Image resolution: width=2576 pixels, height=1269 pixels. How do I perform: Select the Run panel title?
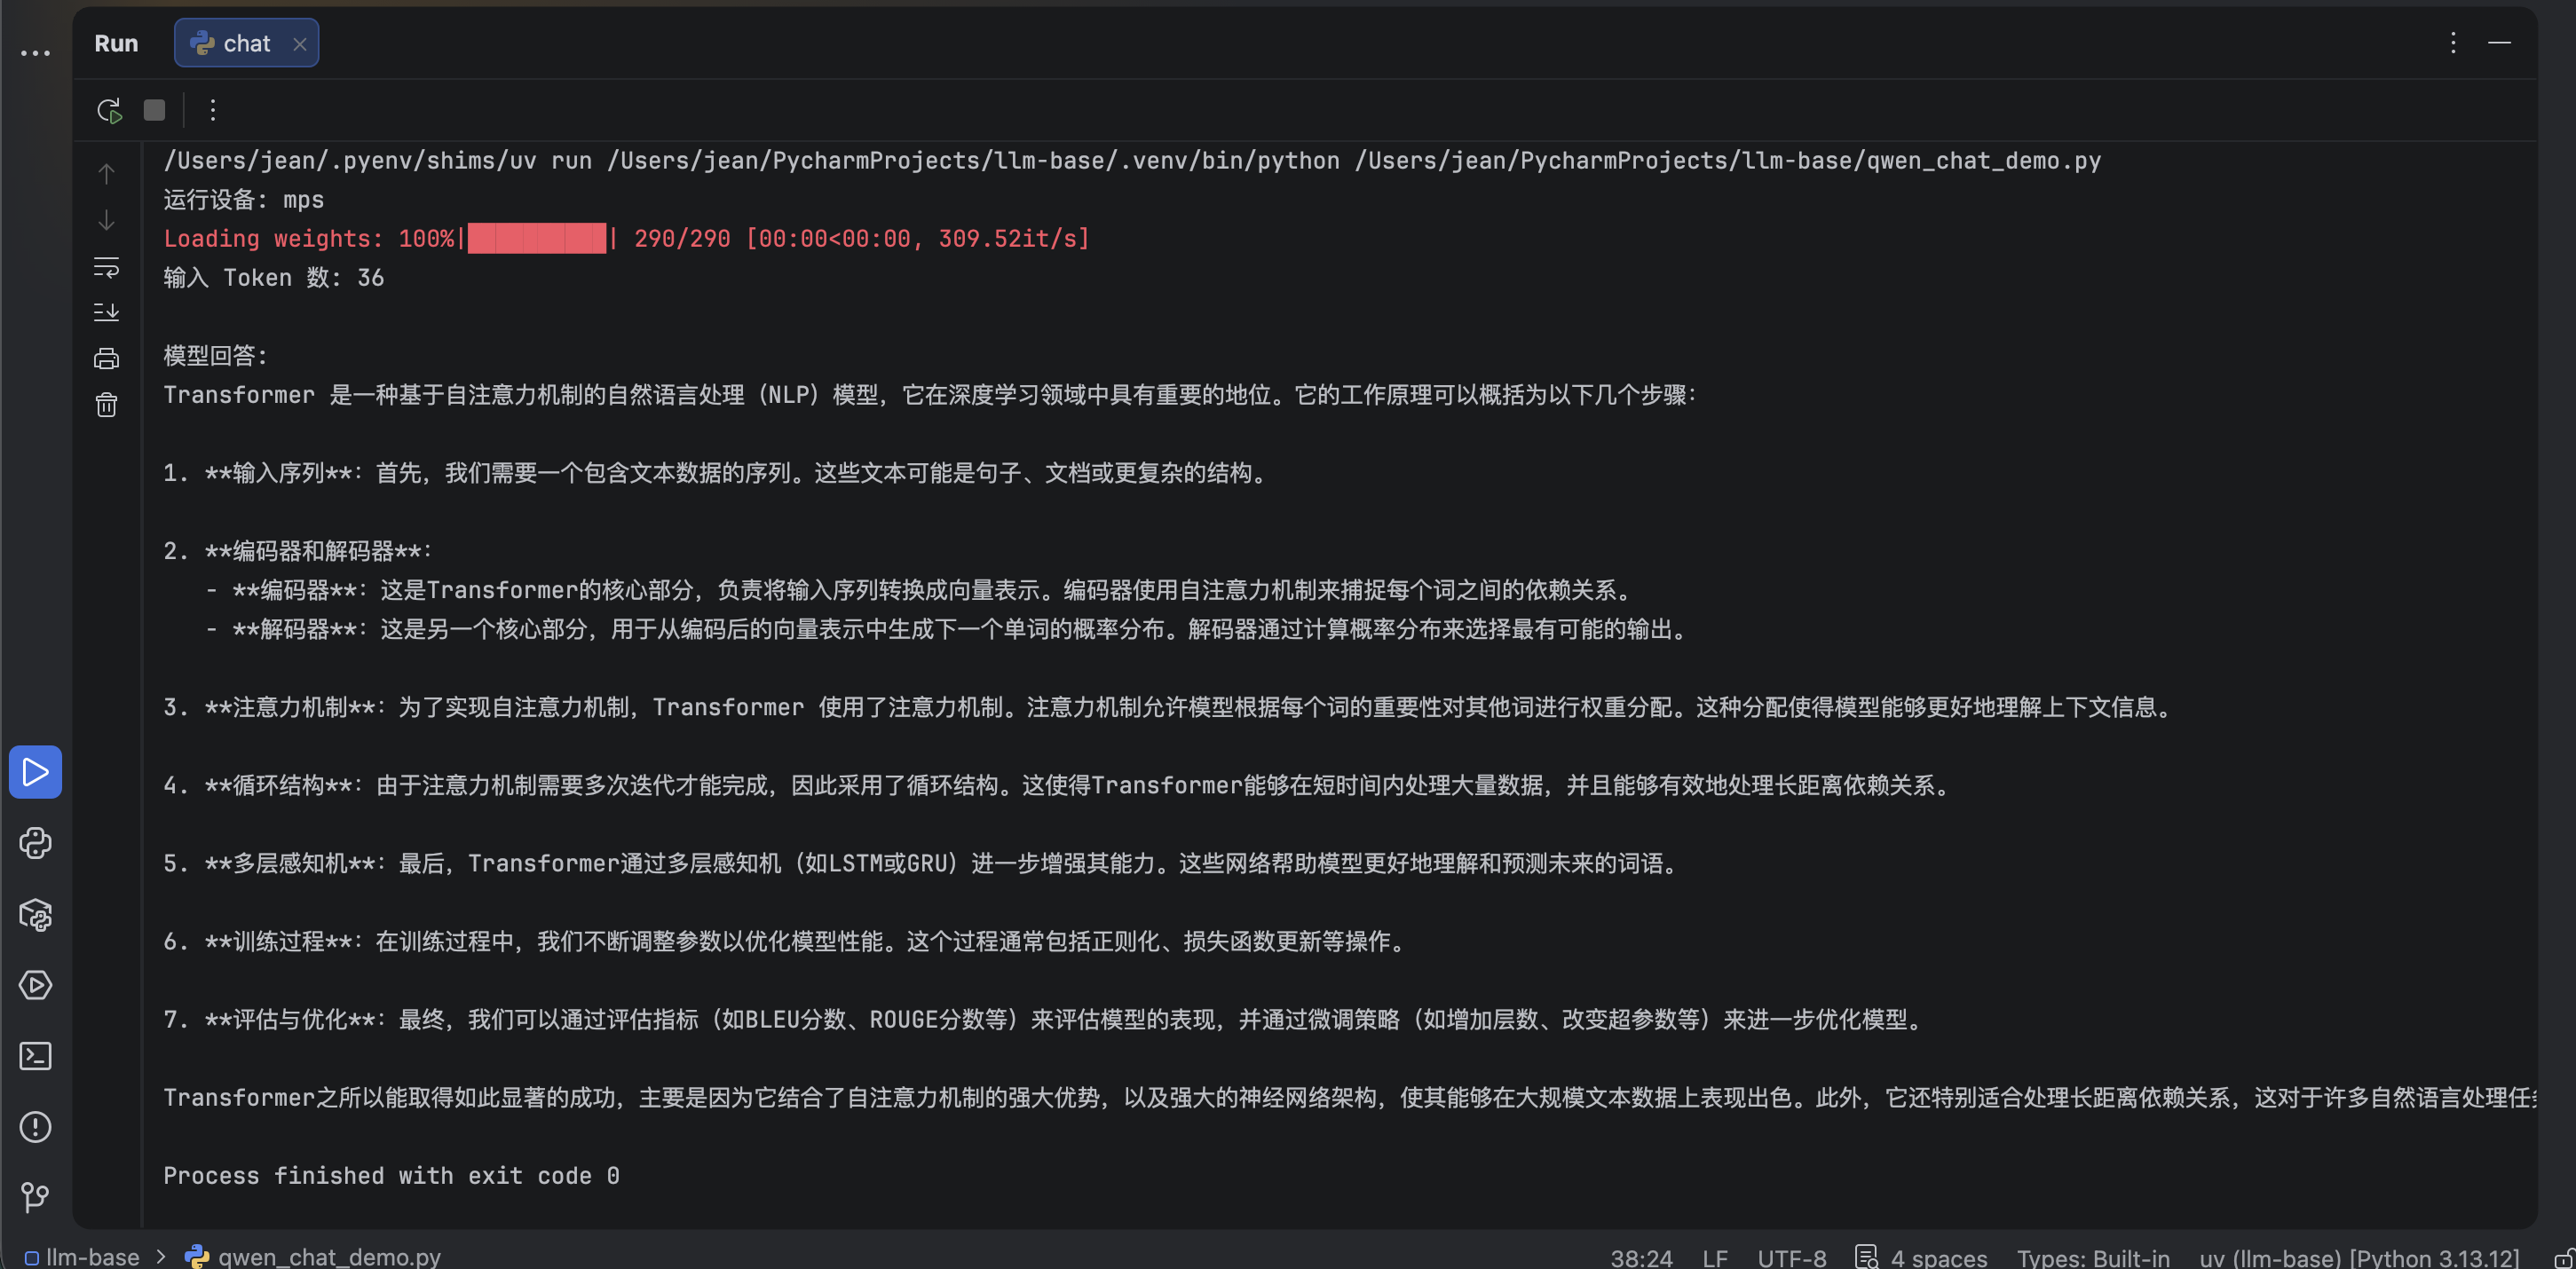[x=116, y=43]
